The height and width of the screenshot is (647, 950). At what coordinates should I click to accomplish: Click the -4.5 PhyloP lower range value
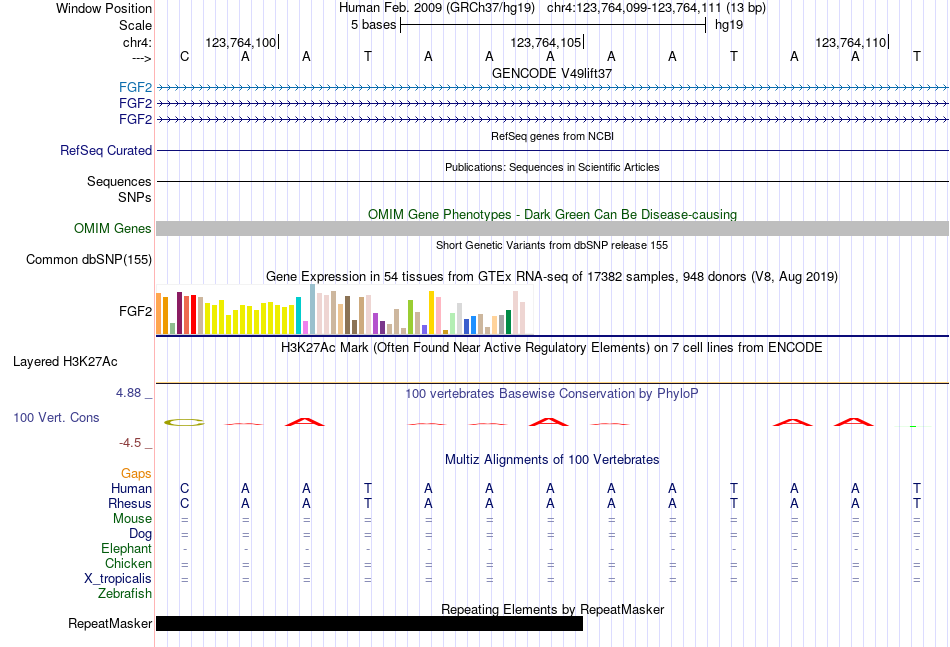pyautogui.click(x=130, y=443)
